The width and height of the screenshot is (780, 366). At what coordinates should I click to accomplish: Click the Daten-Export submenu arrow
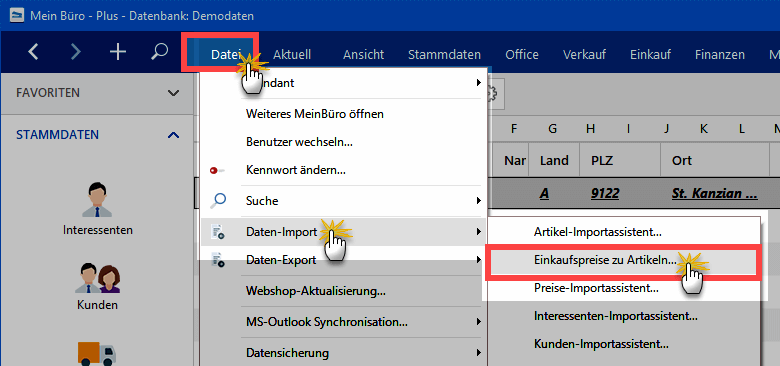479,260
